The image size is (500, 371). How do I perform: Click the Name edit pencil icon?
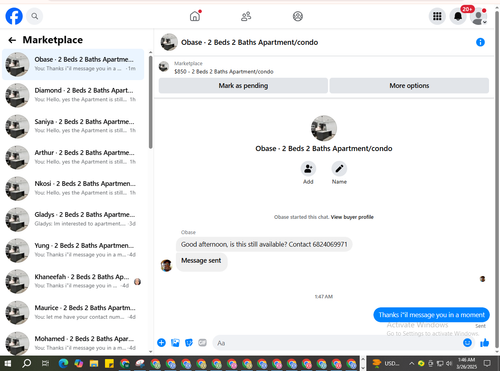[x=339, y=169]
